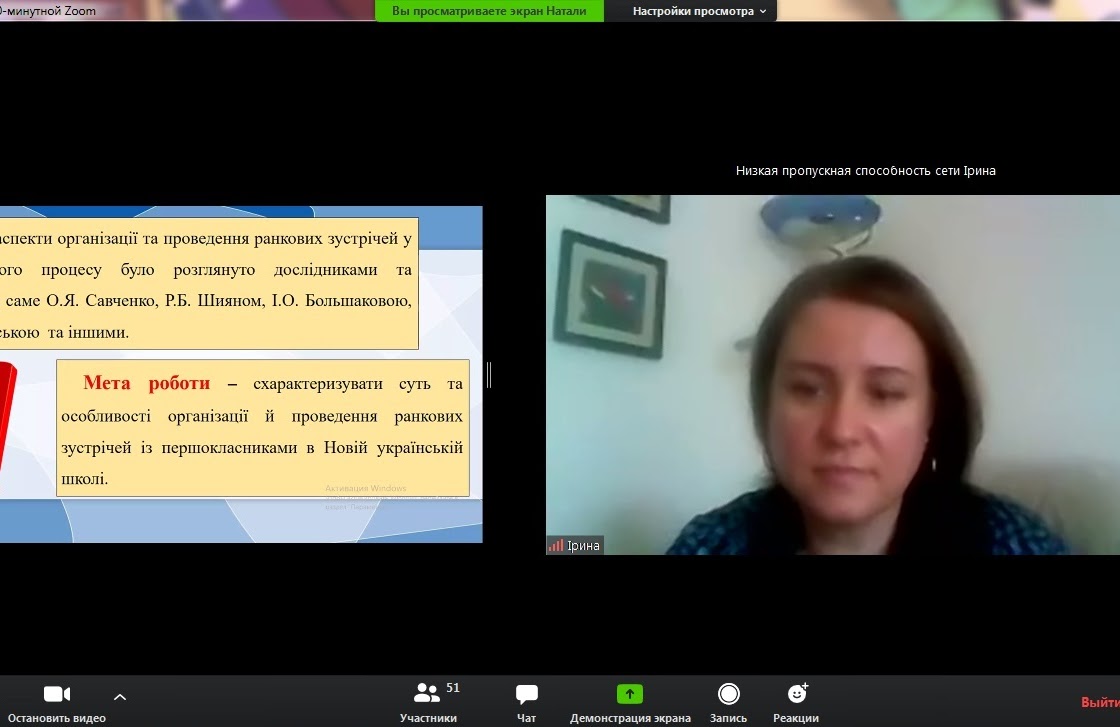Image resolution: width=1120 pixels, height=727 pixels.
Task: Select Ірина's video tile
Action: pos(832,374)
